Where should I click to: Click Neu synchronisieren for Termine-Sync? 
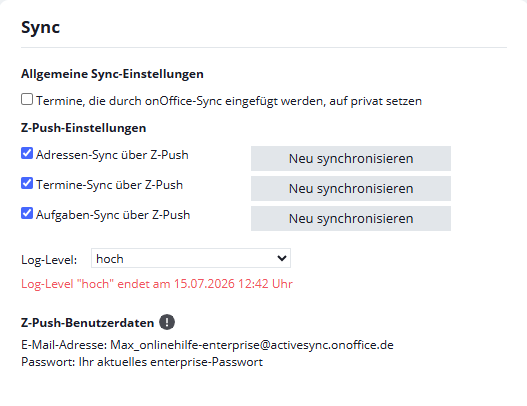pyautogui.click(x=351, y=188)
